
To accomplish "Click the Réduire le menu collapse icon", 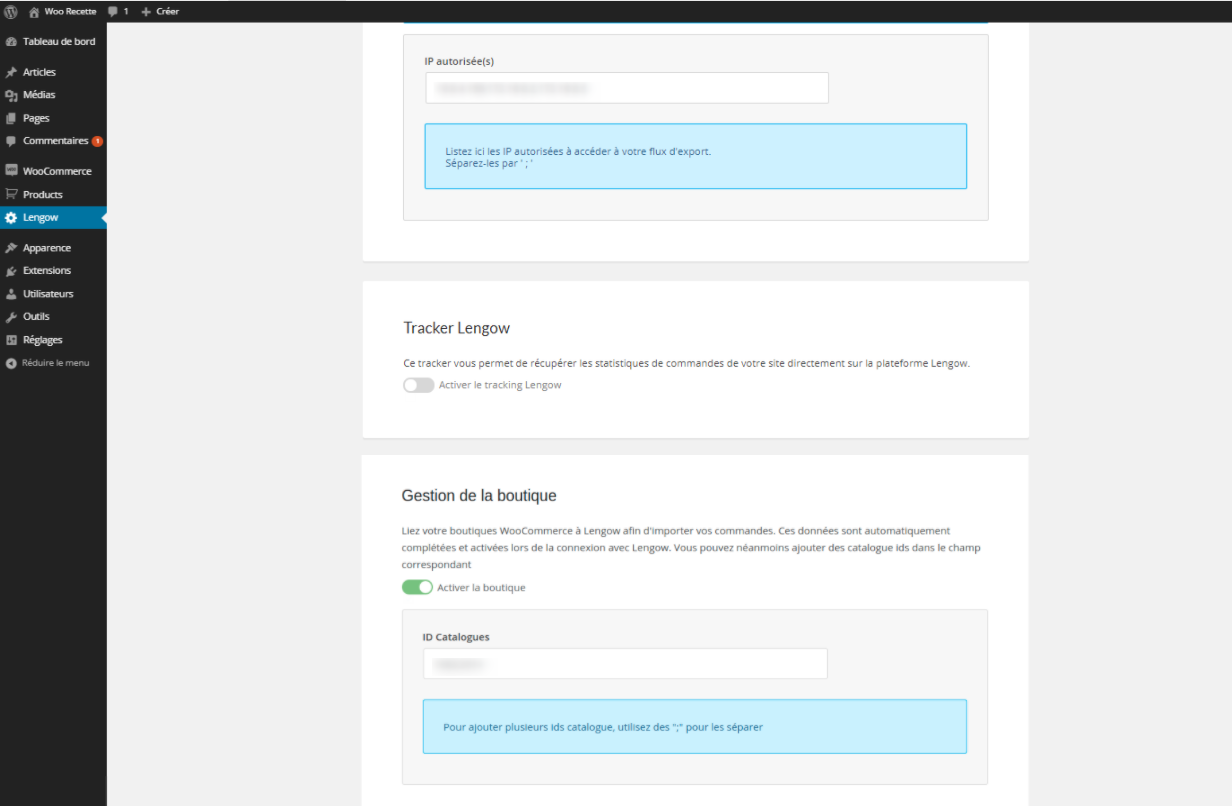I will click(11, 363).
